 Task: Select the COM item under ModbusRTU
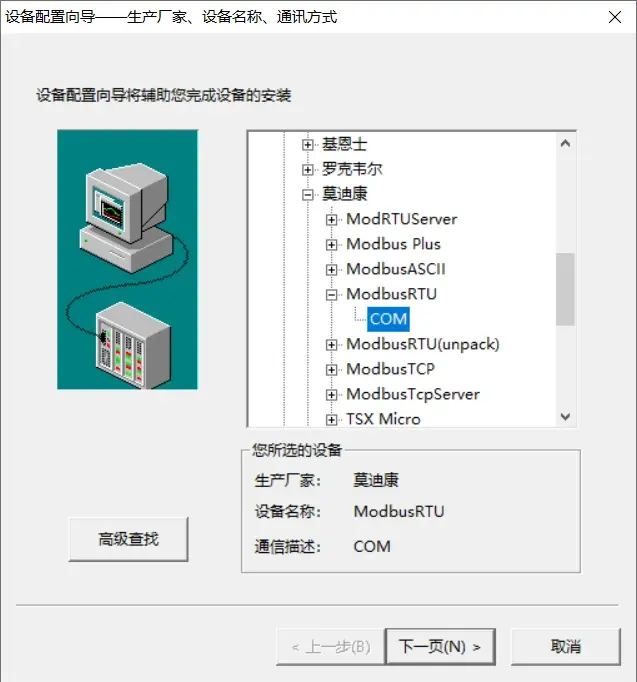point(388,319)
